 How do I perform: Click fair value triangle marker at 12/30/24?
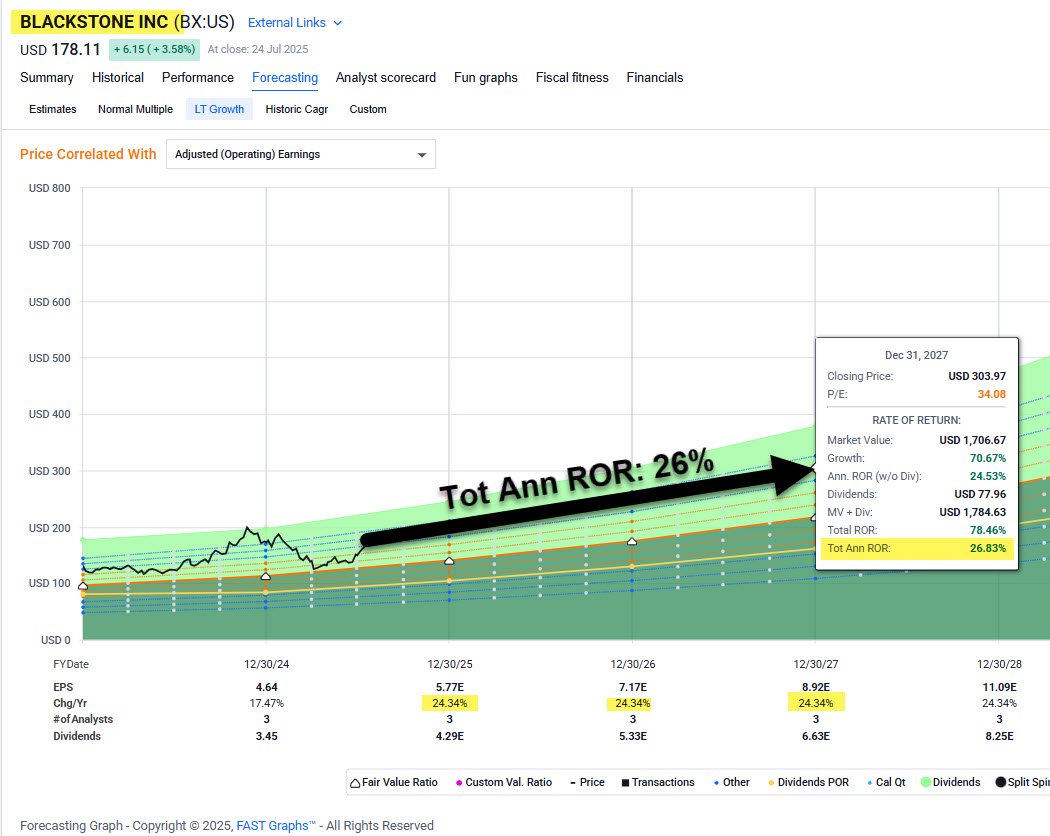(266, 576)
